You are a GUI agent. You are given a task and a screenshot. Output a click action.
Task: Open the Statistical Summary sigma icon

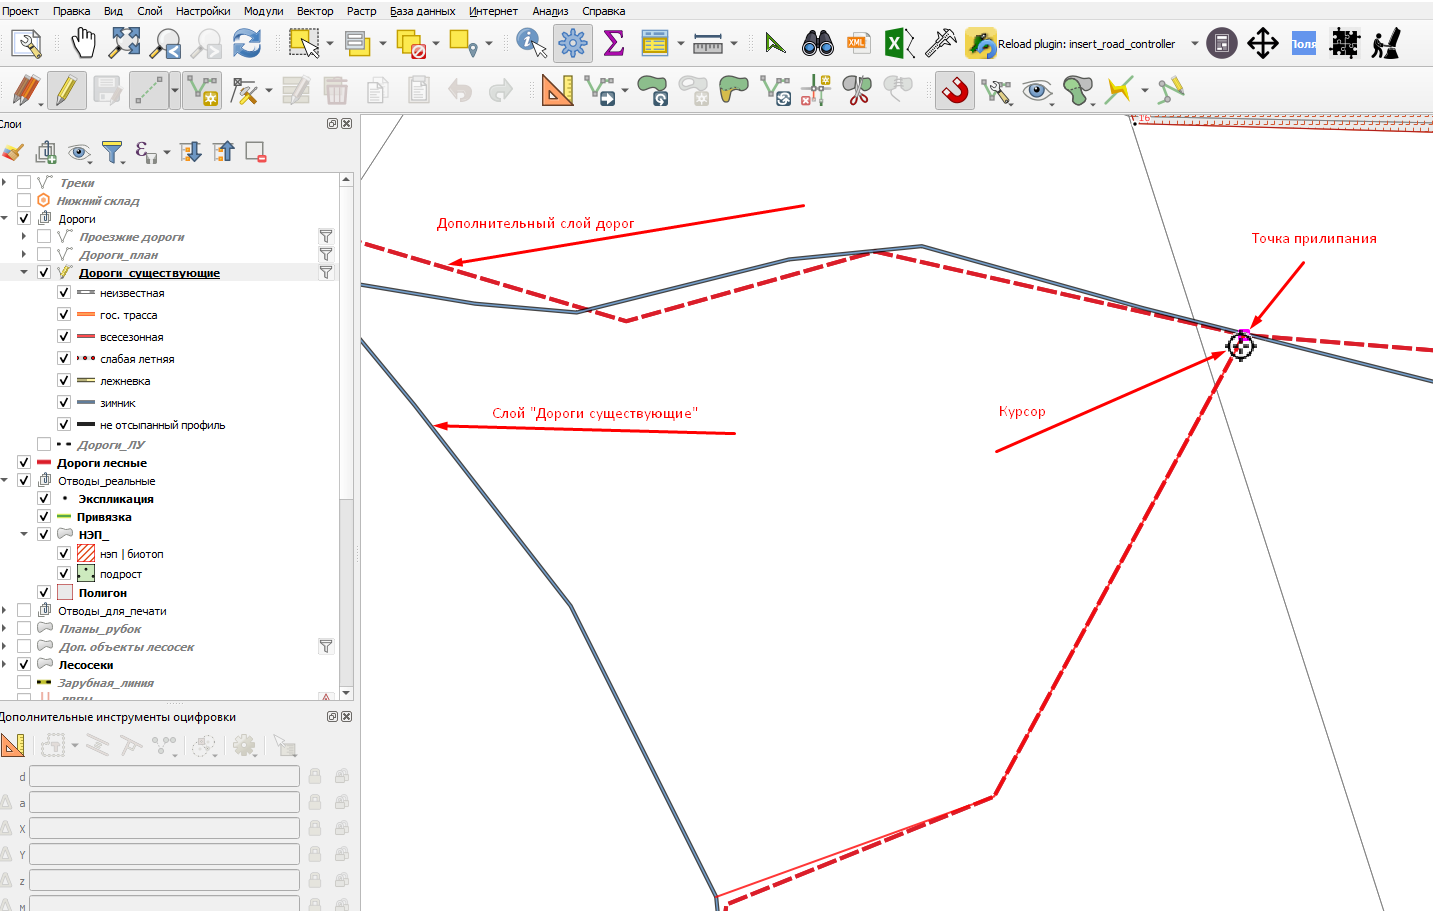click(x=613, y=43)
